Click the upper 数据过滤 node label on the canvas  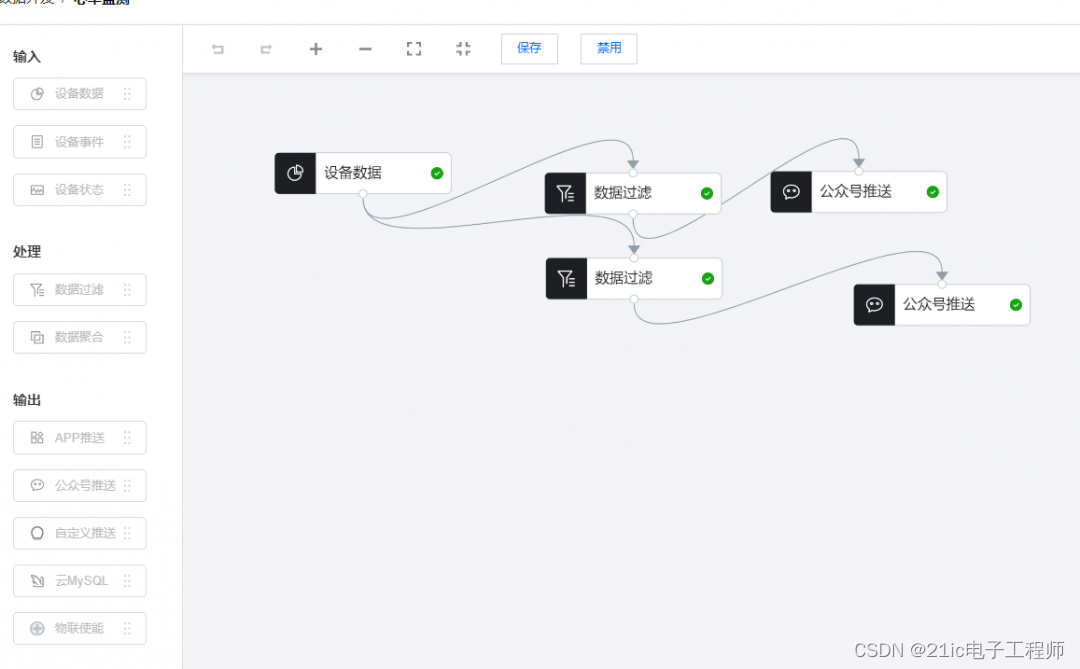[623, 193]
